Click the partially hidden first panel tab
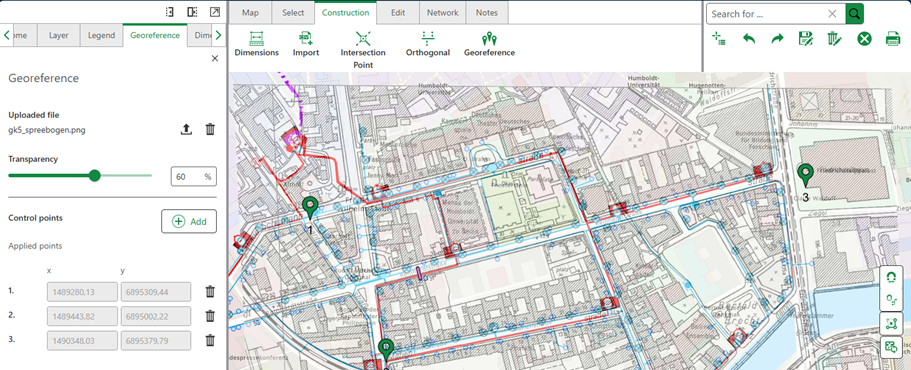The height and width of the screenshot is (370, 911). [x=20, y=35]
